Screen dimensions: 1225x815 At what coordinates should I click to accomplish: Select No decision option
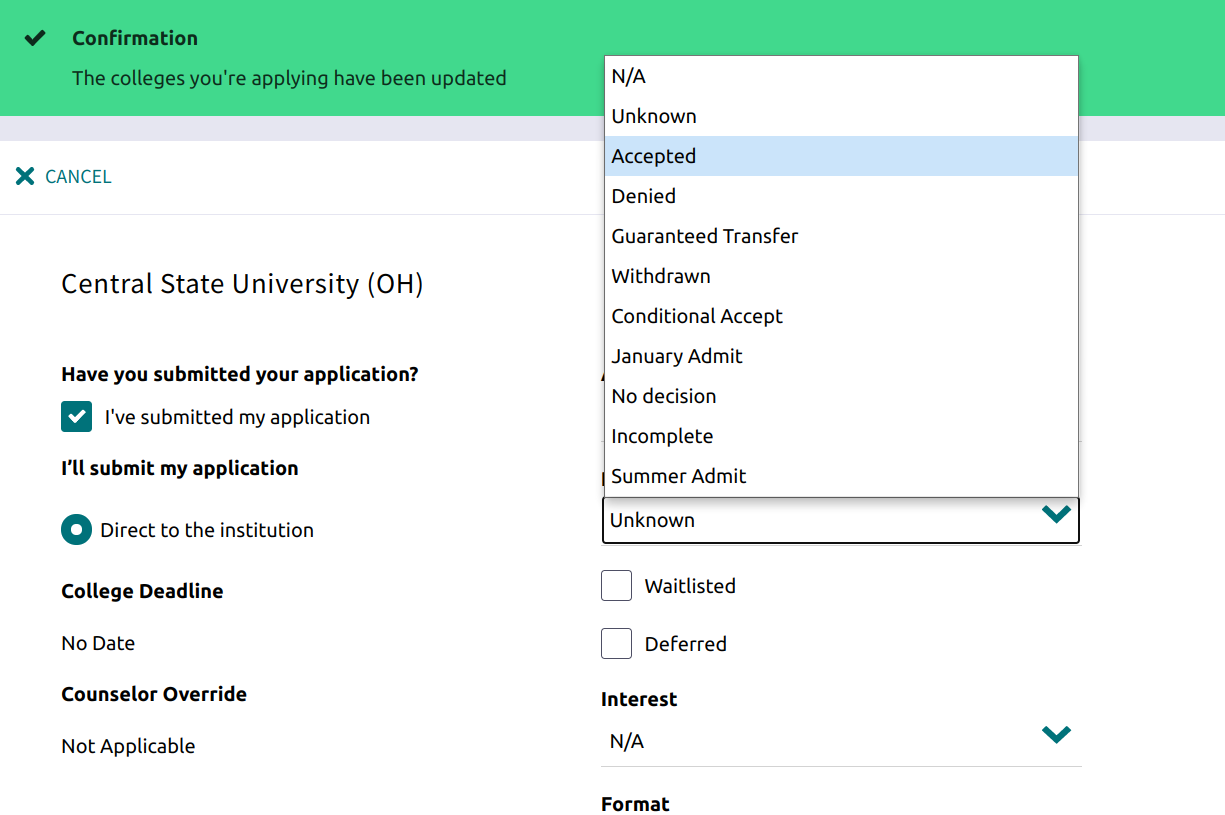pyautogui.click(x=841, y=396)
